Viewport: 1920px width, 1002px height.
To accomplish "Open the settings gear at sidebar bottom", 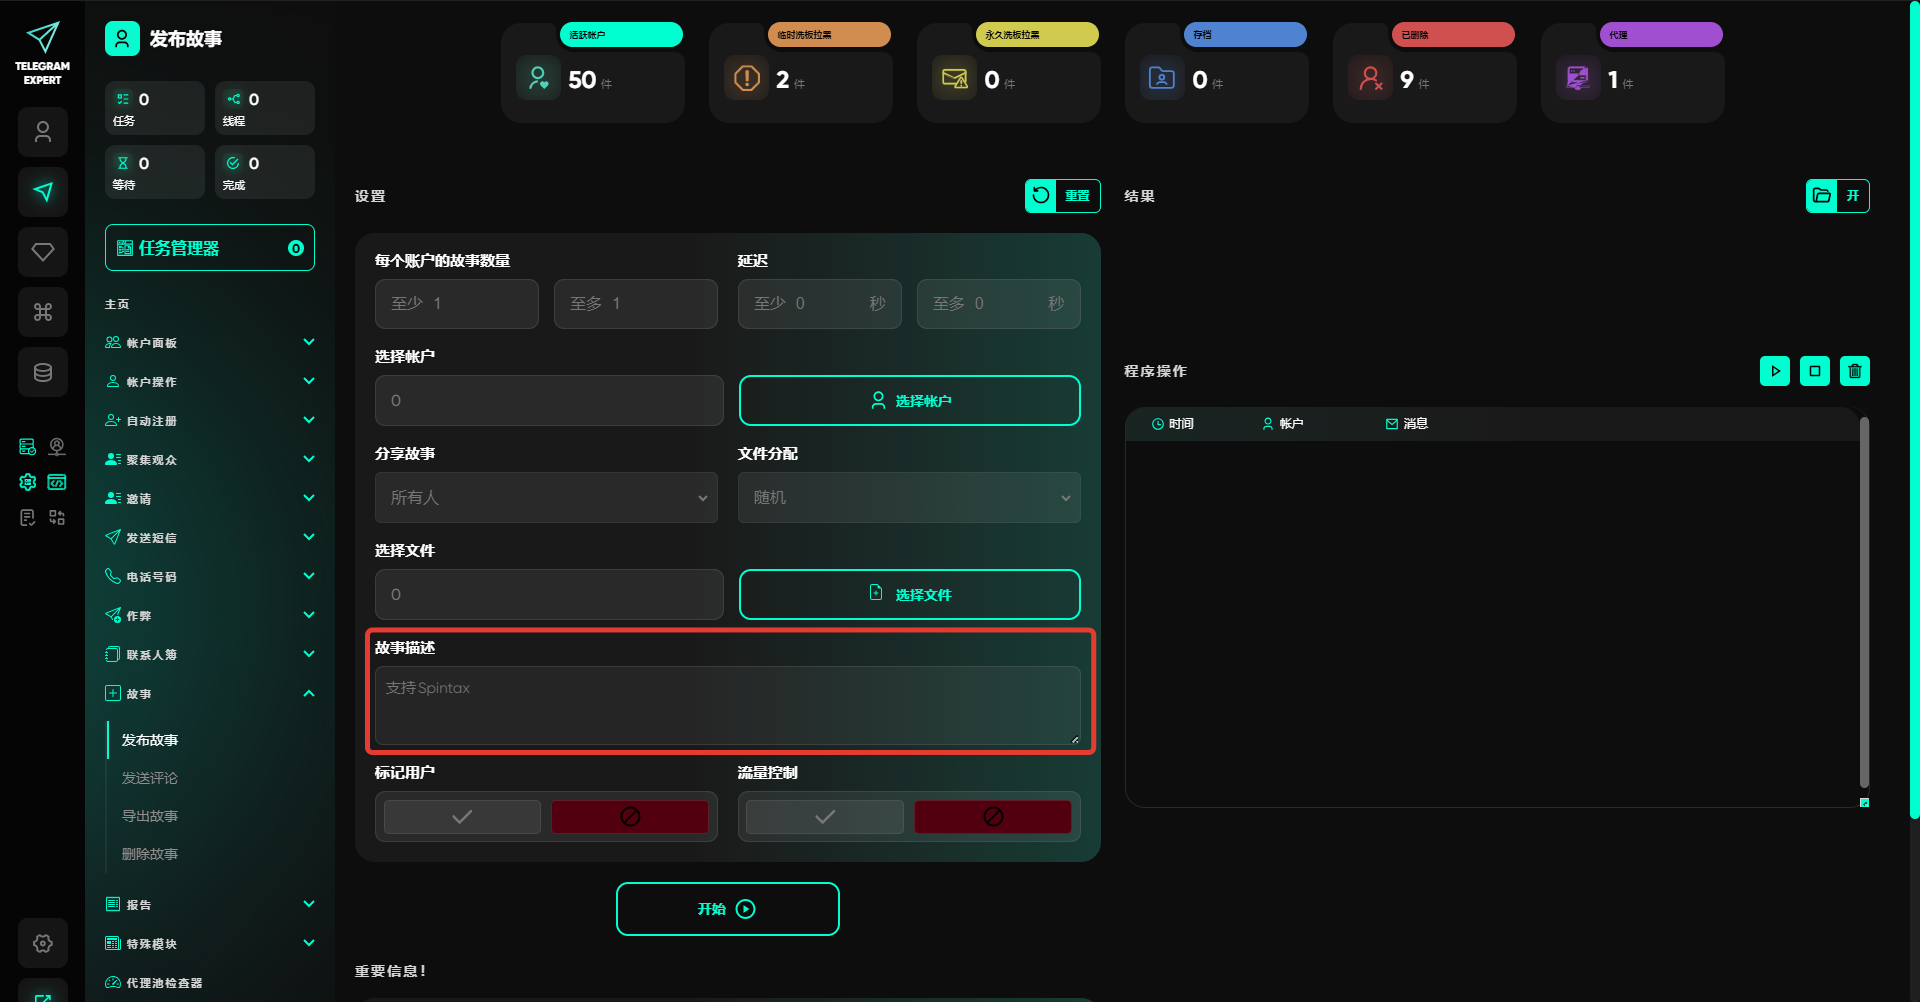I will pyautogui.click(x=43, y=943).
